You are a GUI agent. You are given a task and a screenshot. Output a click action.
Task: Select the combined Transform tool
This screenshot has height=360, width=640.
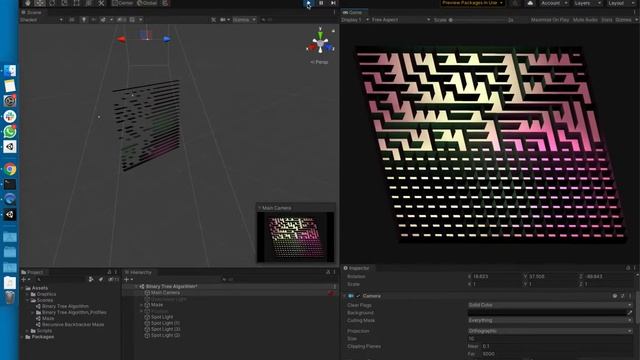point(89,3)
